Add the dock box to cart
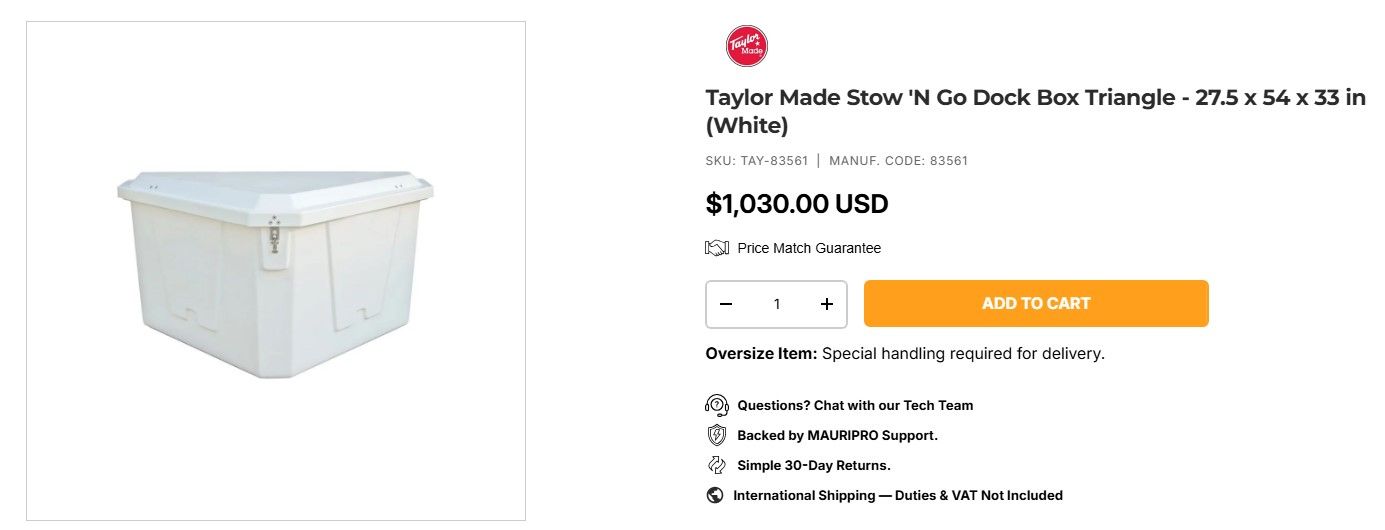The image size is (1385, 530). pos(1036,303)
